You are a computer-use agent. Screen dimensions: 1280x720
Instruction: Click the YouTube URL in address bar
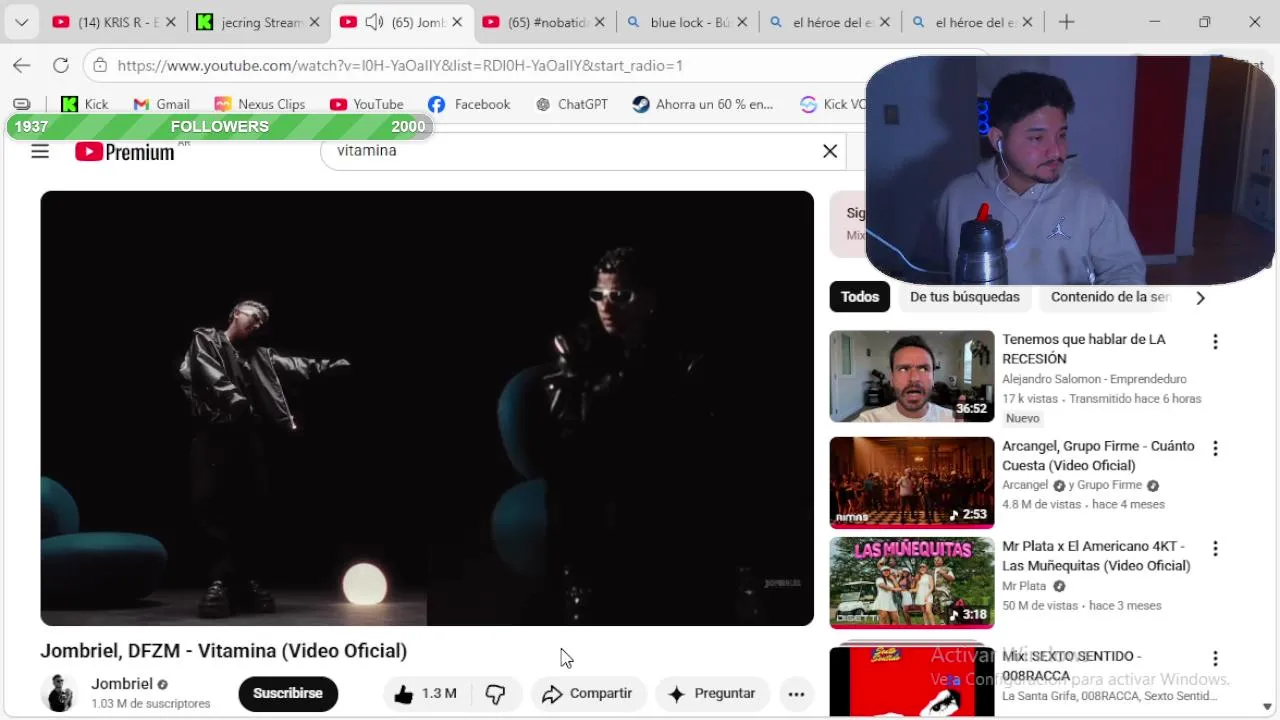point(400,65)
